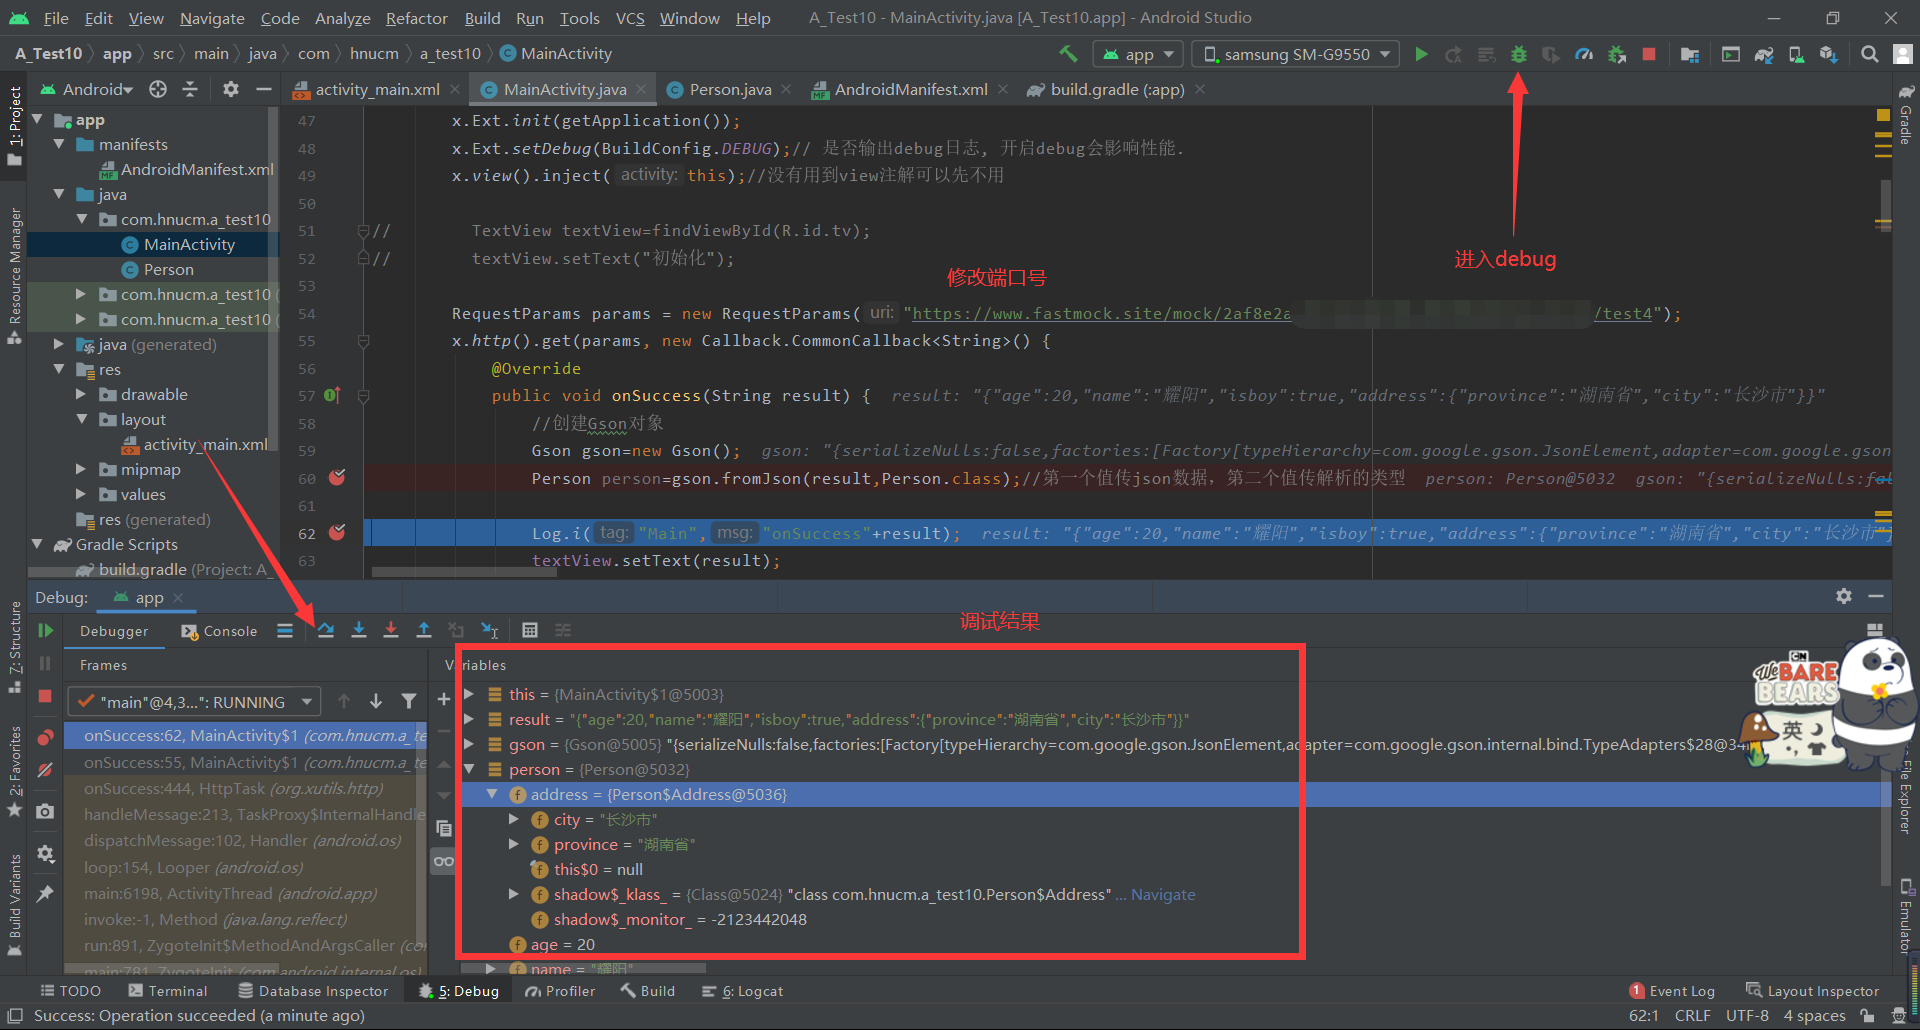This screenshot has width=1920, height=1030.
Task: Click the Get thread dump camera icon
Action: coord(45,811)
